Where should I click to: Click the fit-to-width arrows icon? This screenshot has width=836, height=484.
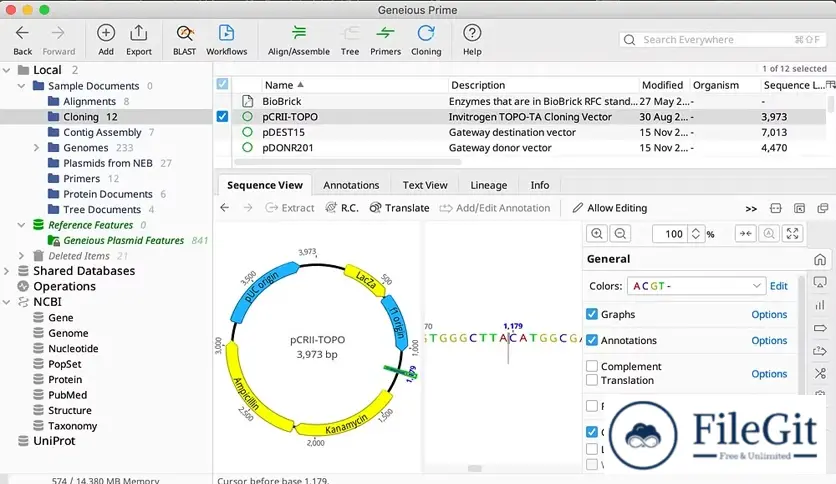[x=745, y=233]
